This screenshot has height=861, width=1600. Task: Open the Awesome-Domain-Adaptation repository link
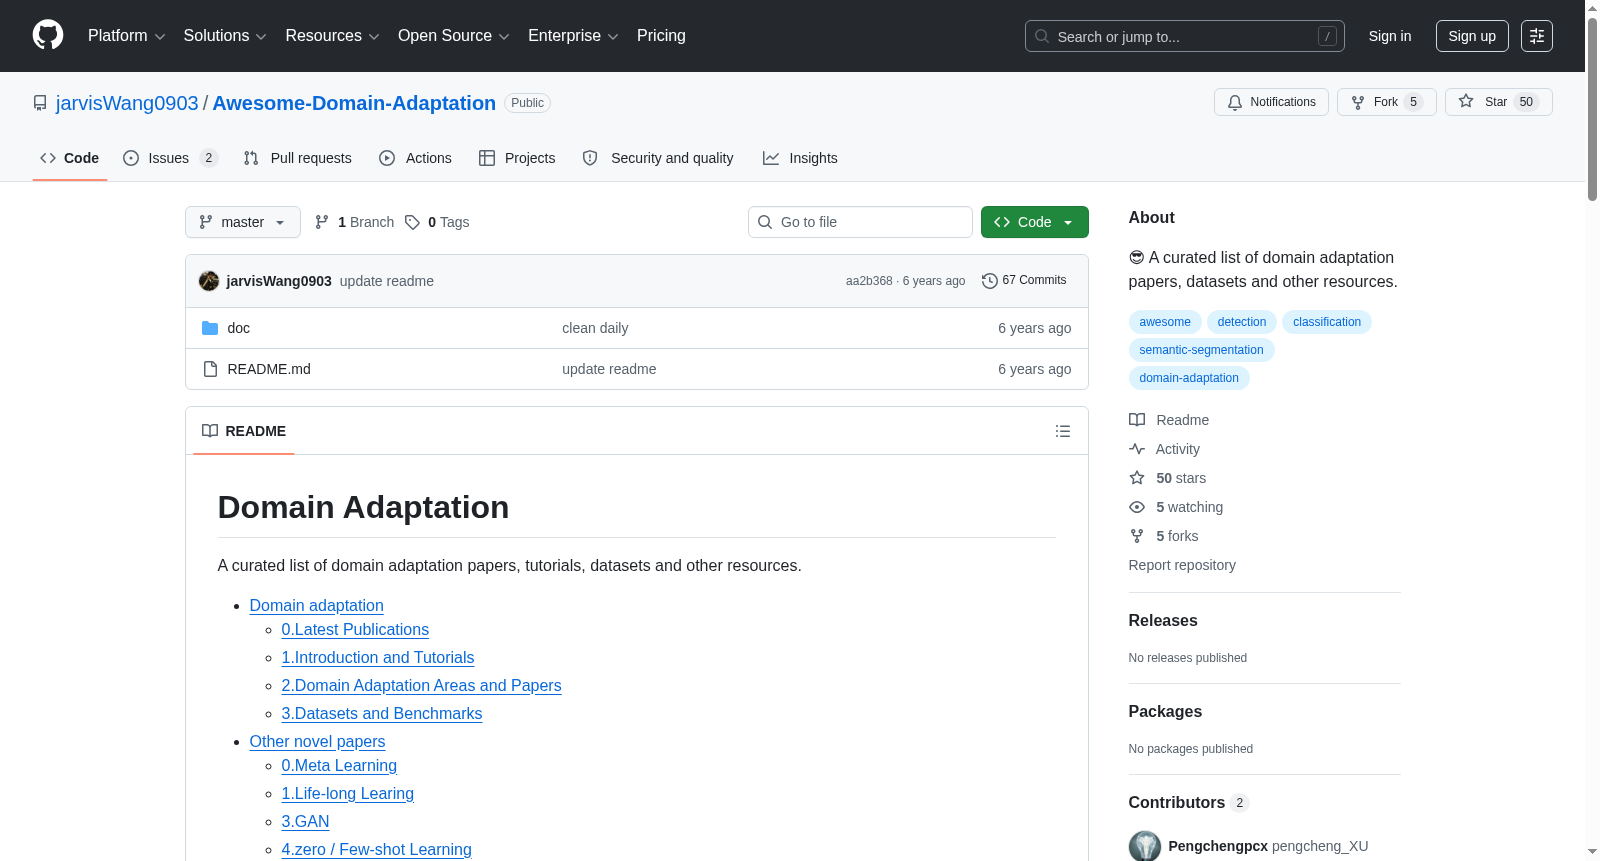point(354,103)
